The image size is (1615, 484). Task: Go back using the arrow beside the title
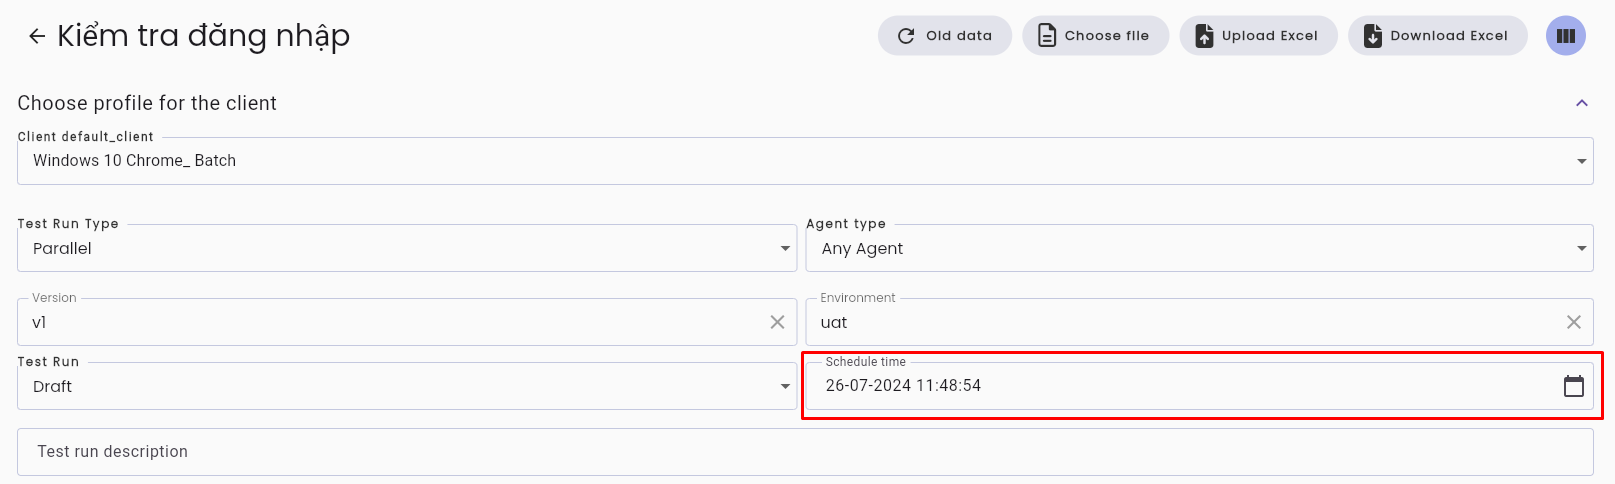coord(37,36)
